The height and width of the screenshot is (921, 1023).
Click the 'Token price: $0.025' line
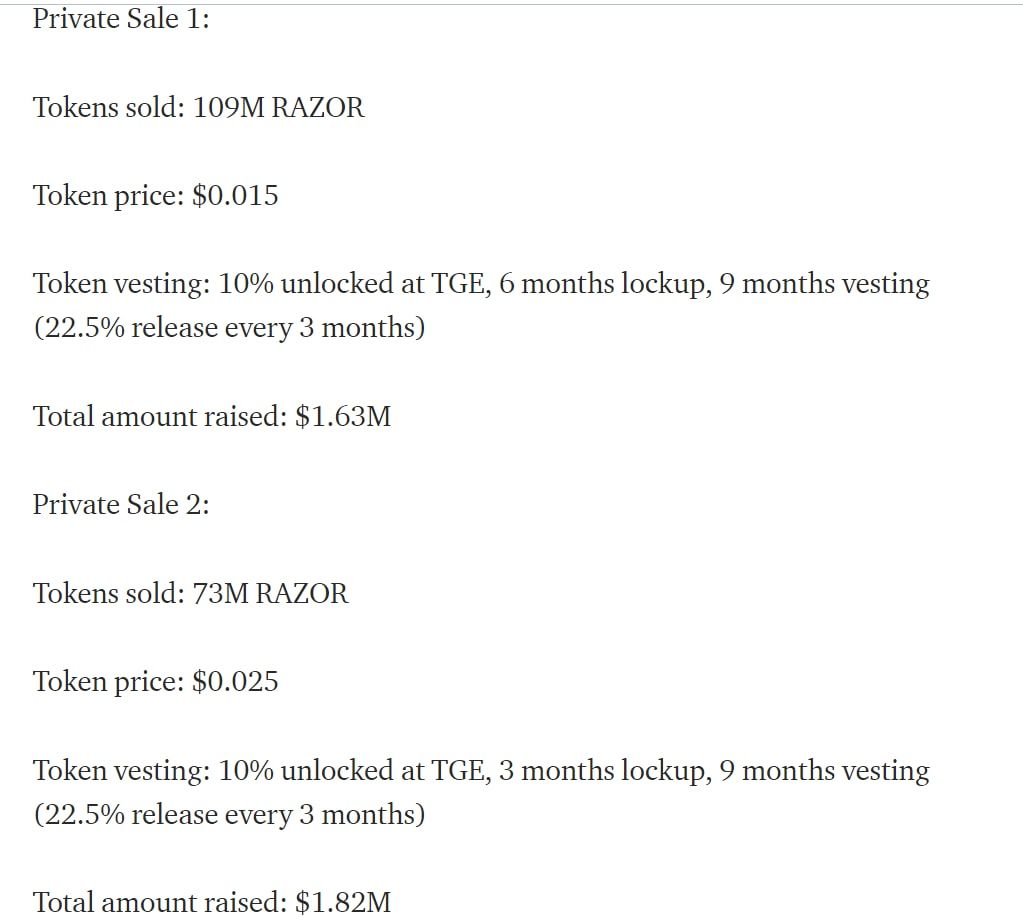click(155, 682)
